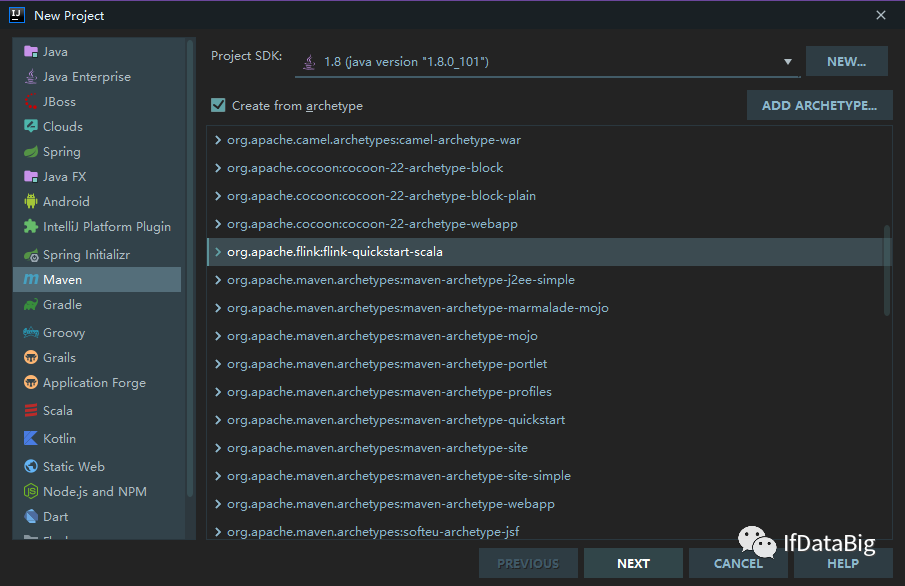Click the IntelliJ Platform Plugin puzzle icon
The height and width of the screenshot is (586, 905).
(31, 226)
